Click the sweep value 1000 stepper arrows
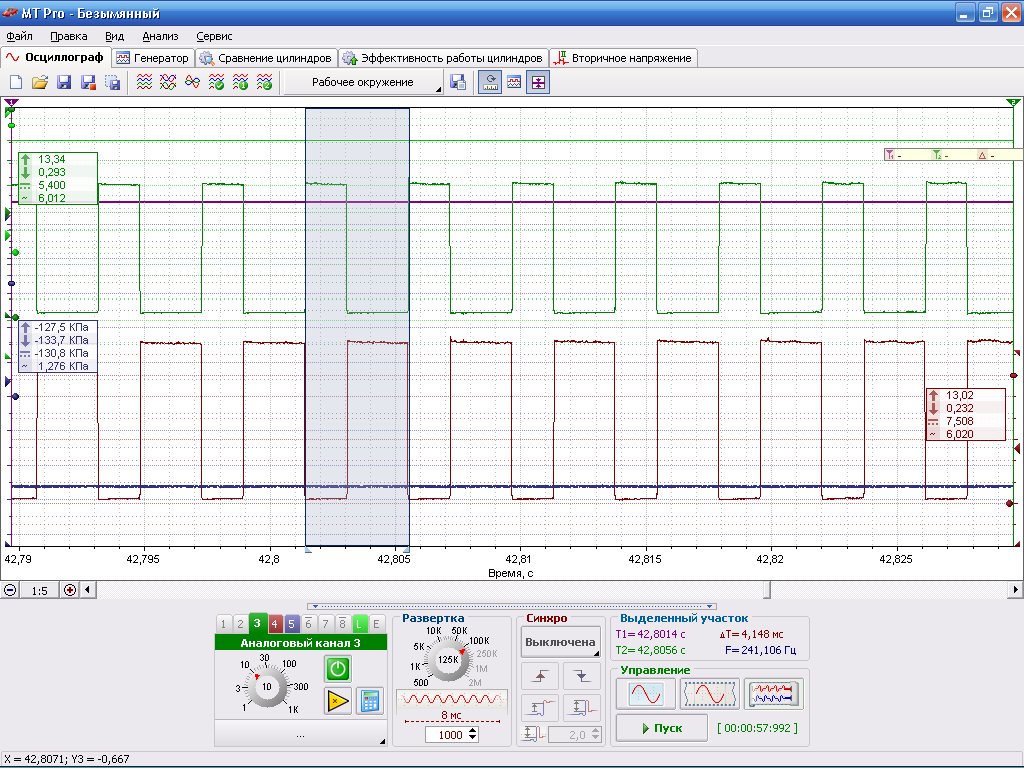The image size is (1024, 768). 473,735
